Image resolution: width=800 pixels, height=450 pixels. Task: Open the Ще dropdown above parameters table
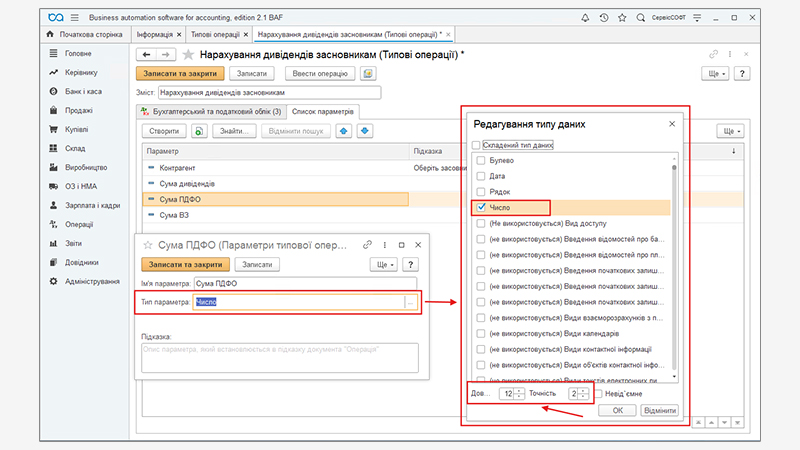click(x=731, y=131)
